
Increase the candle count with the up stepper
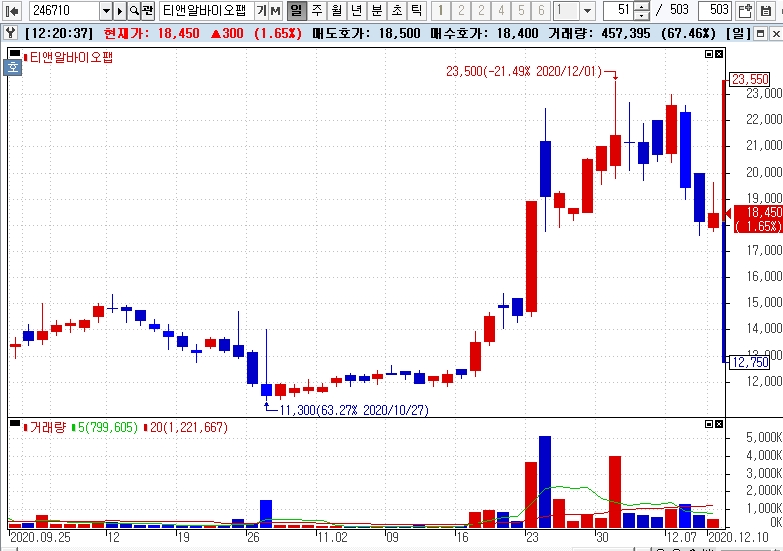coord(642,6)
